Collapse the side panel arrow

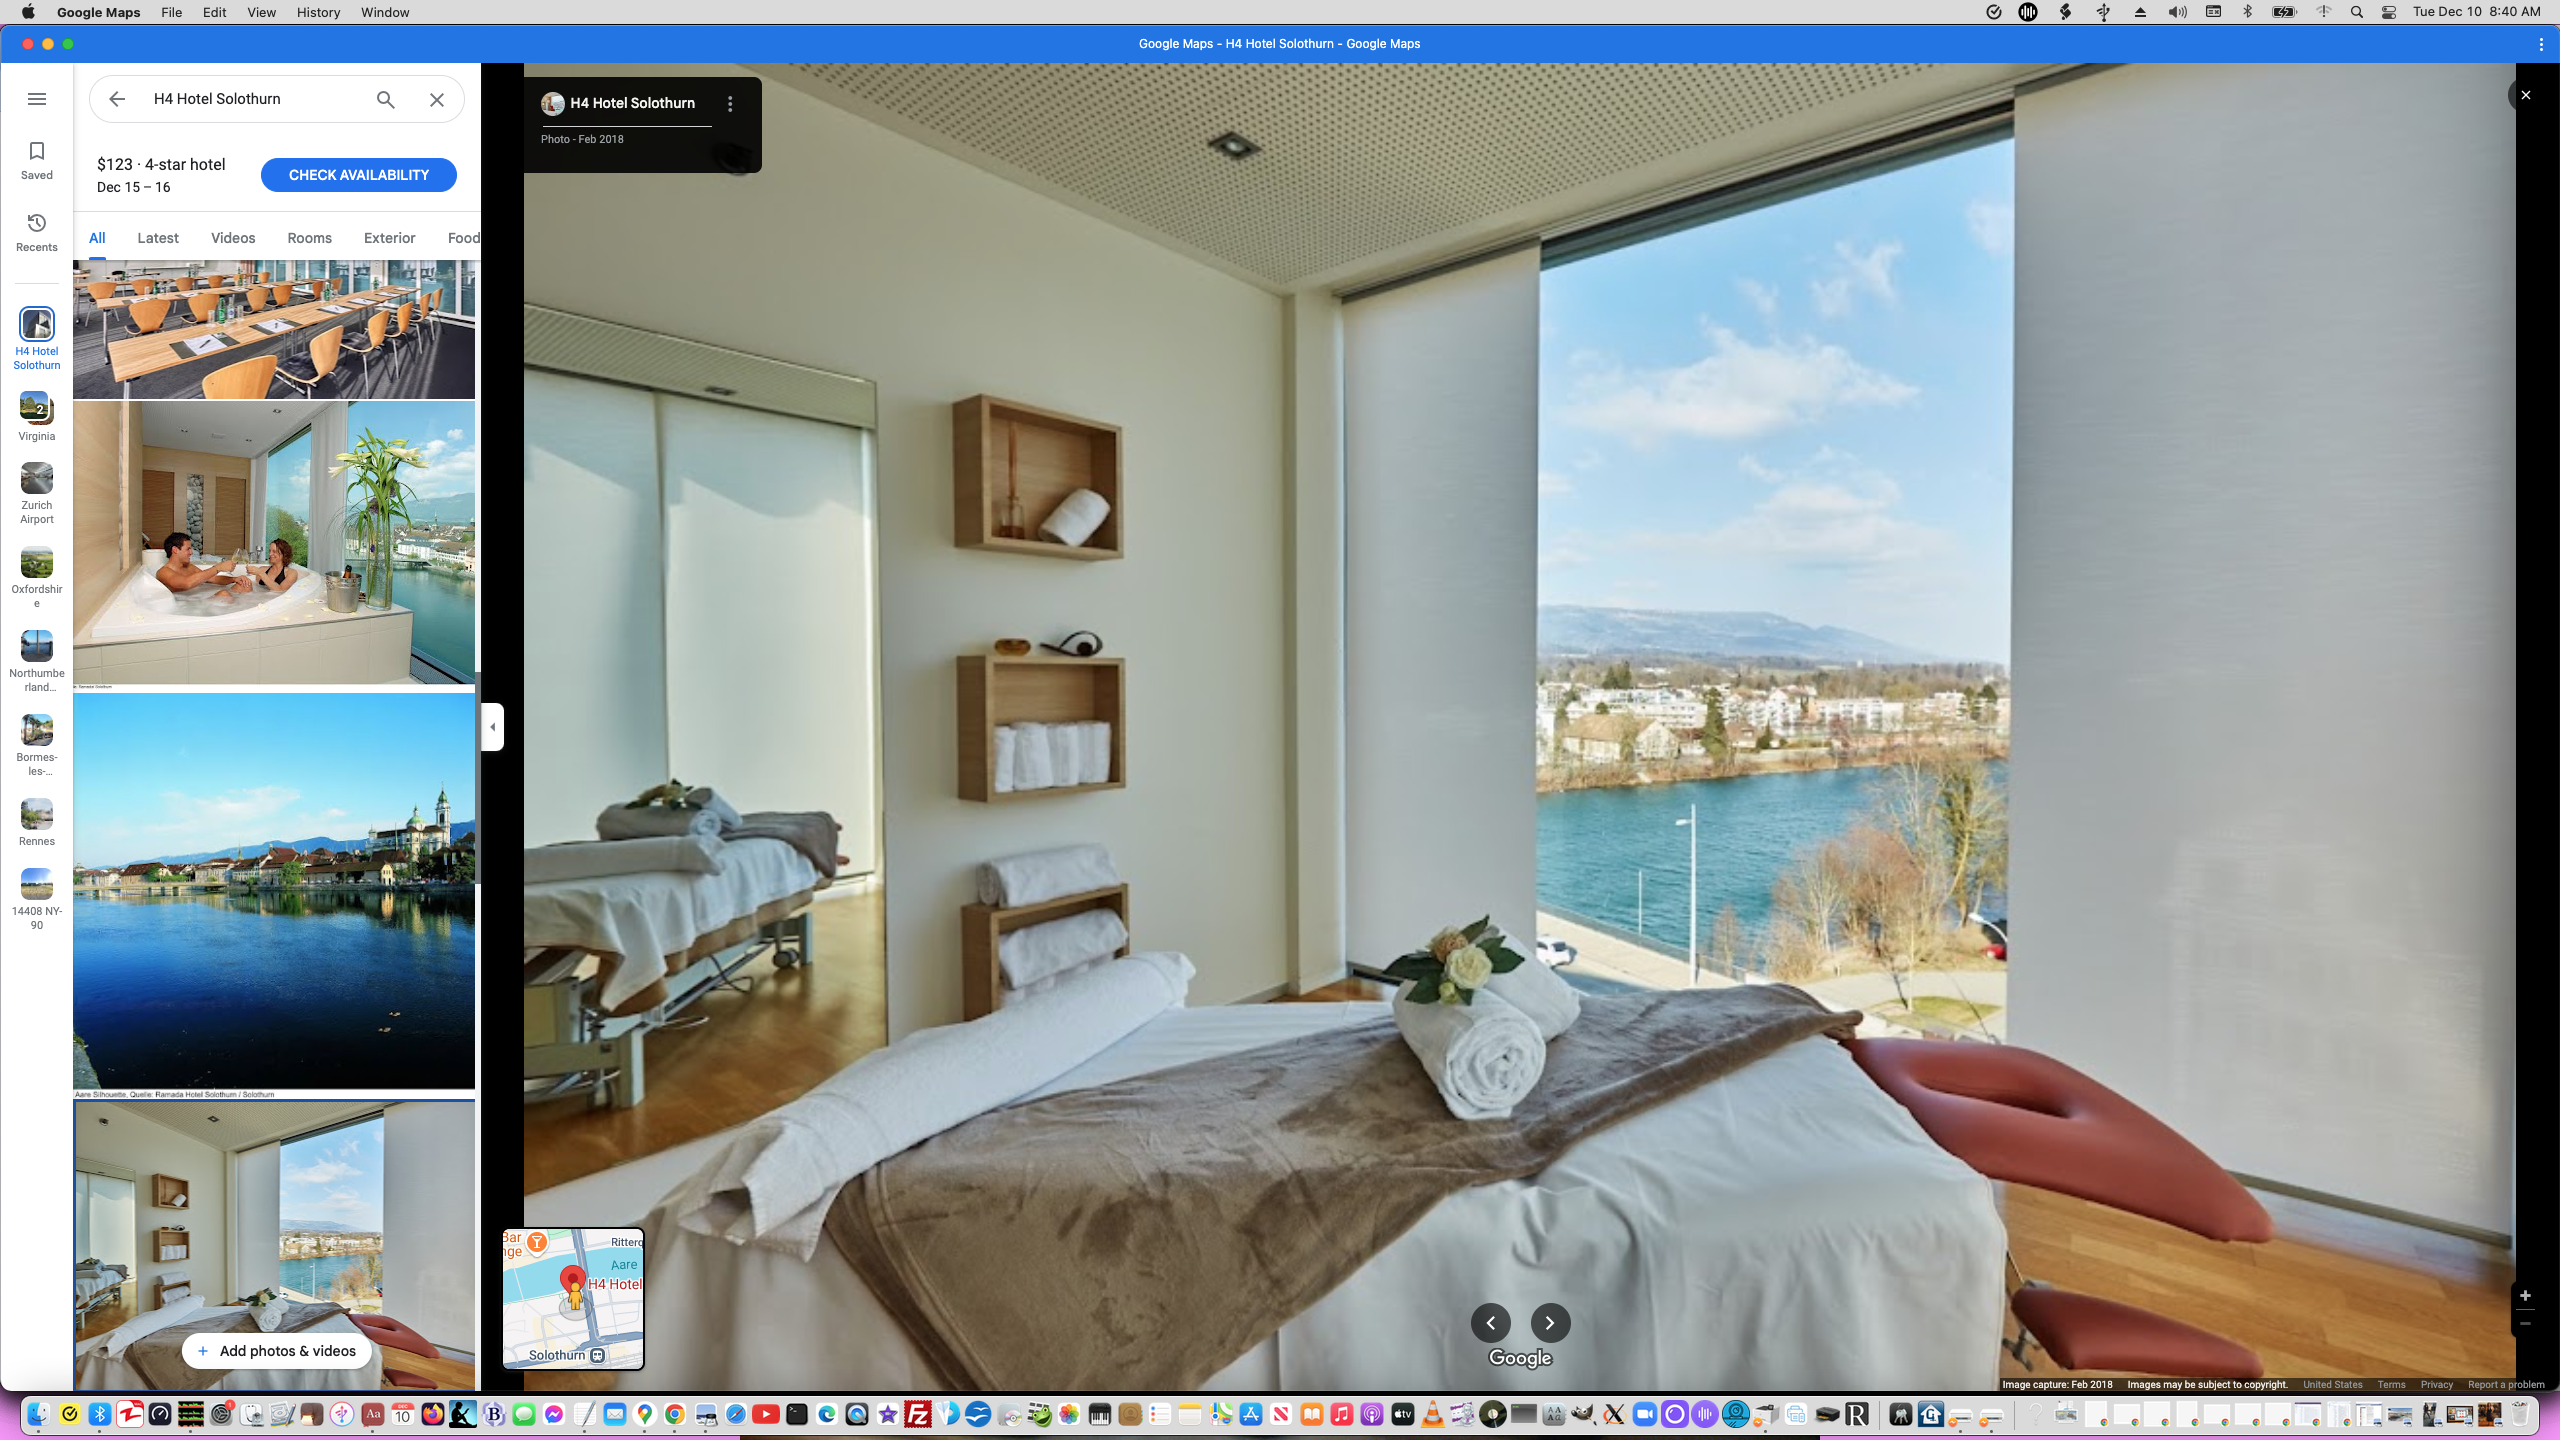(x=492, y=727)
